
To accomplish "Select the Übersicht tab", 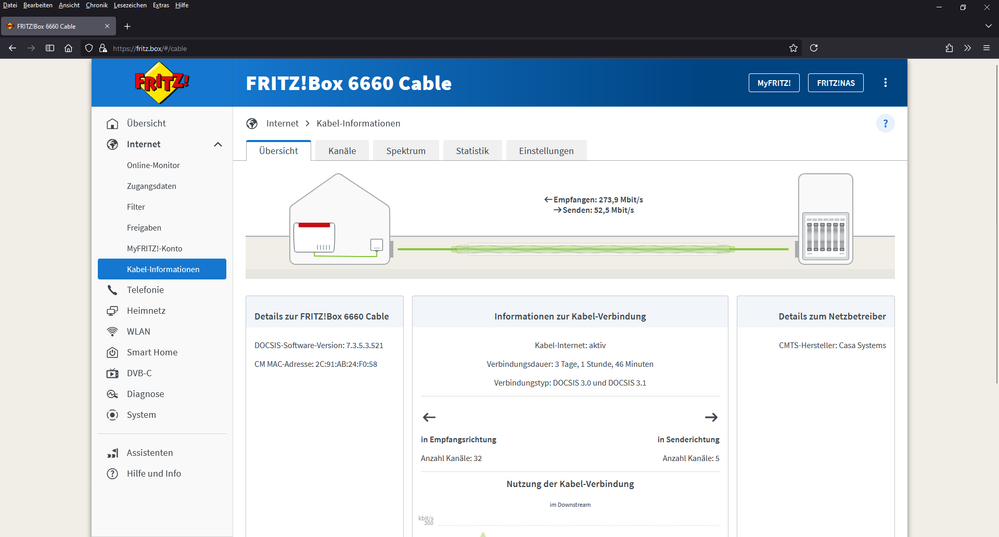I will point(278,151).
